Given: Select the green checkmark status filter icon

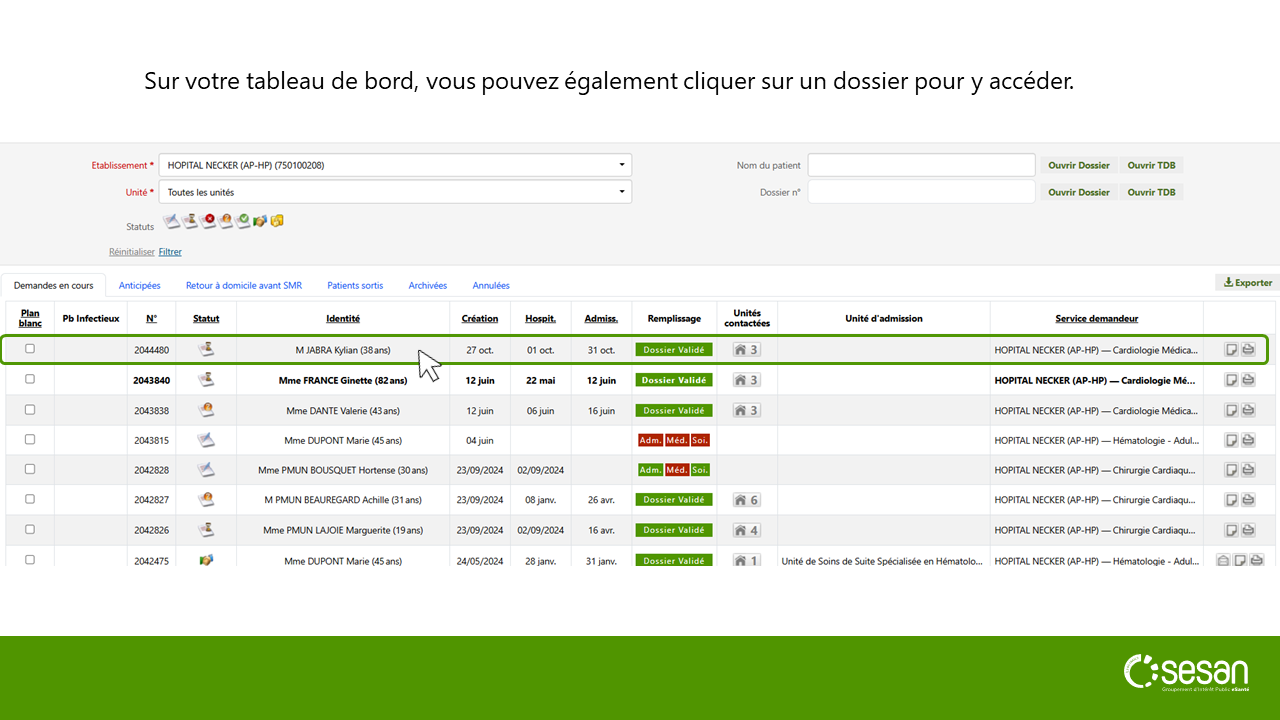Looking at the screenshot, I should coord(243,221).
